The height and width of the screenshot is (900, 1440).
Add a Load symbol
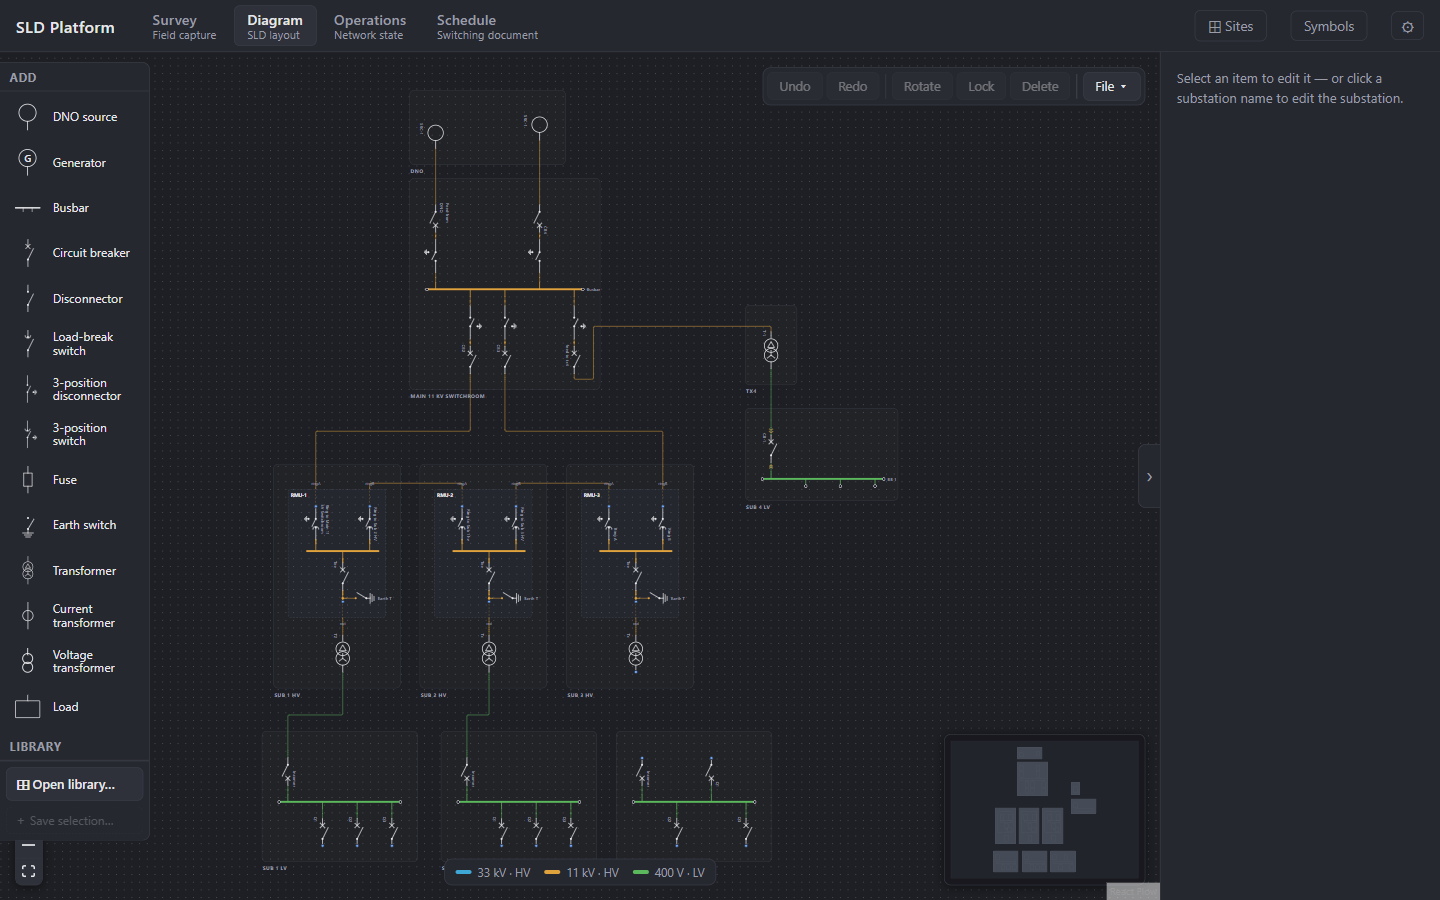(75, 707)
